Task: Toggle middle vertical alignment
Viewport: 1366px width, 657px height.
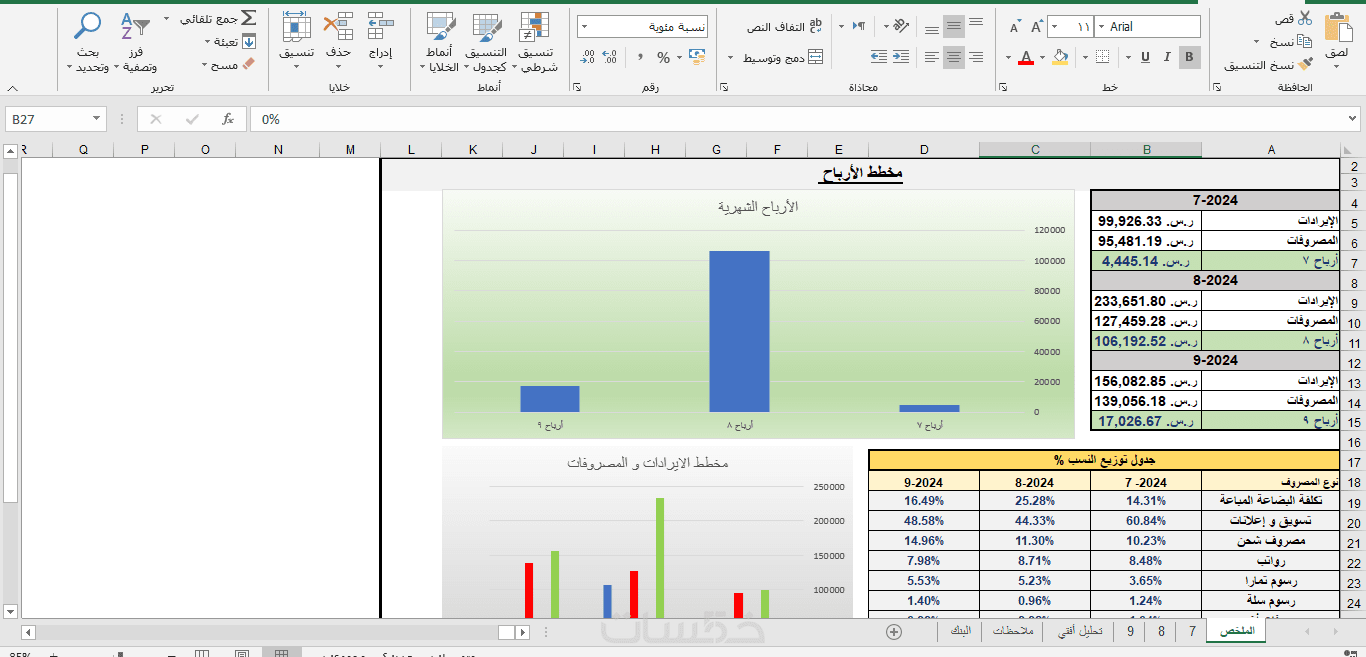Action: pyautogui.click(x=954, y=27)
